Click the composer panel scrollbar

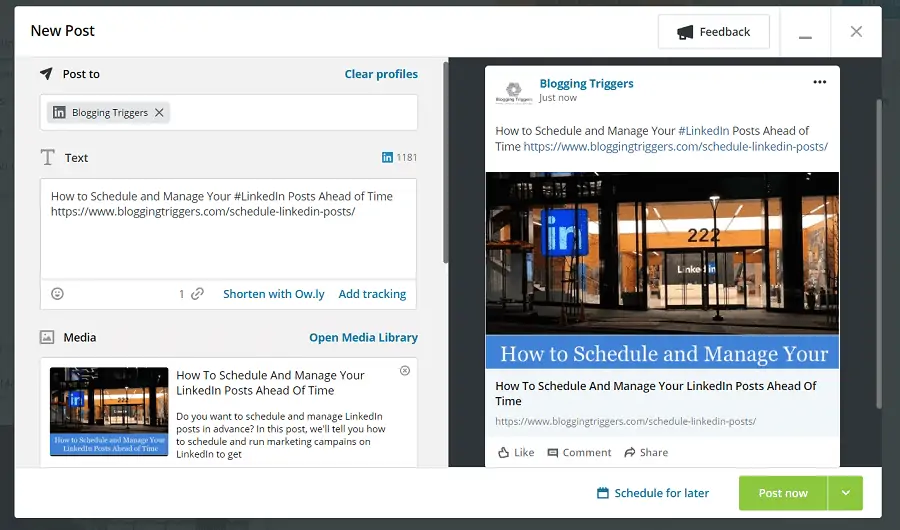(445, 163)
